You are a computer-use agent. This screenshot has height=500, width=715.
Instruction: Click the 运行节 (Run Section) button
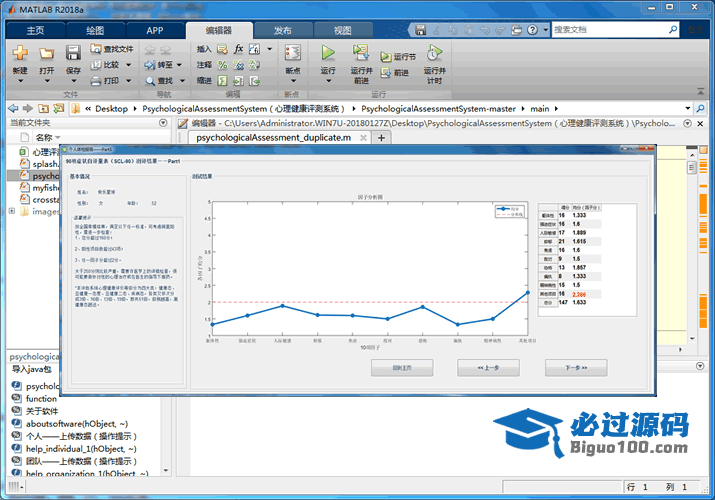(x=397, y=57)
